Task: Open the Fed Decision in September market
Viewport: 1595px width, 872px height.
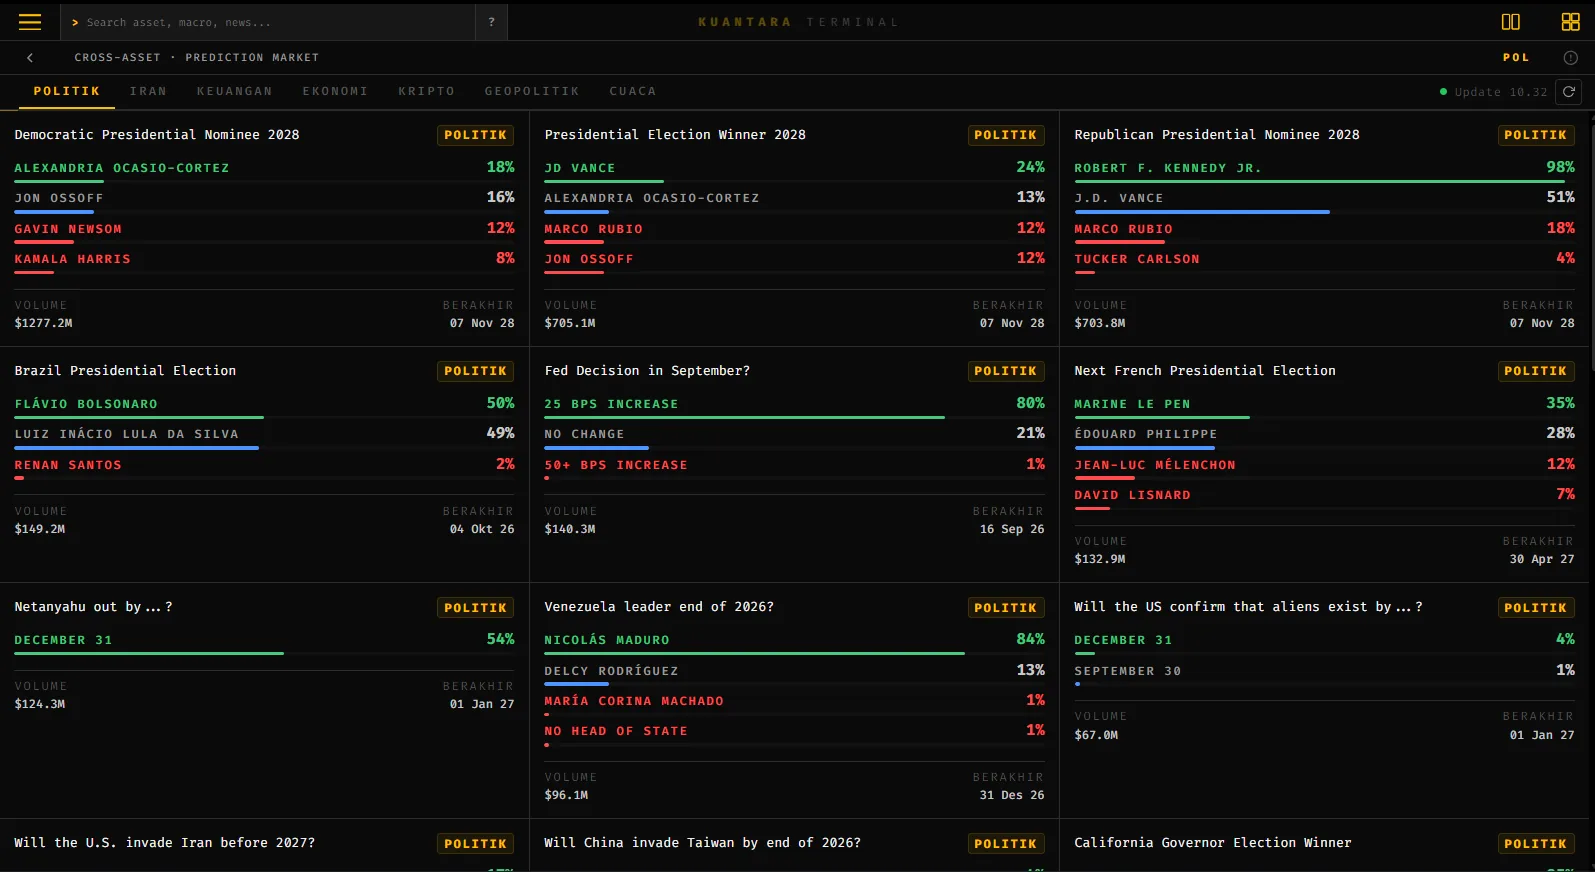Action: tap(647, 371)
